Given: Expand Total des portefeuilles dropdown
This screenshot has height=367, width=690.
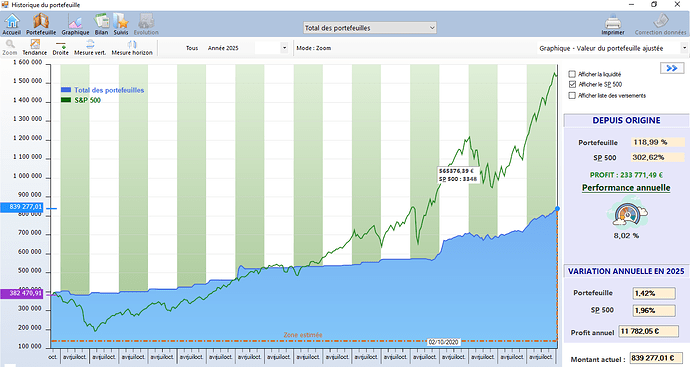Looking at the screenshot, I should pyautogui.click(x=370, y=28).
